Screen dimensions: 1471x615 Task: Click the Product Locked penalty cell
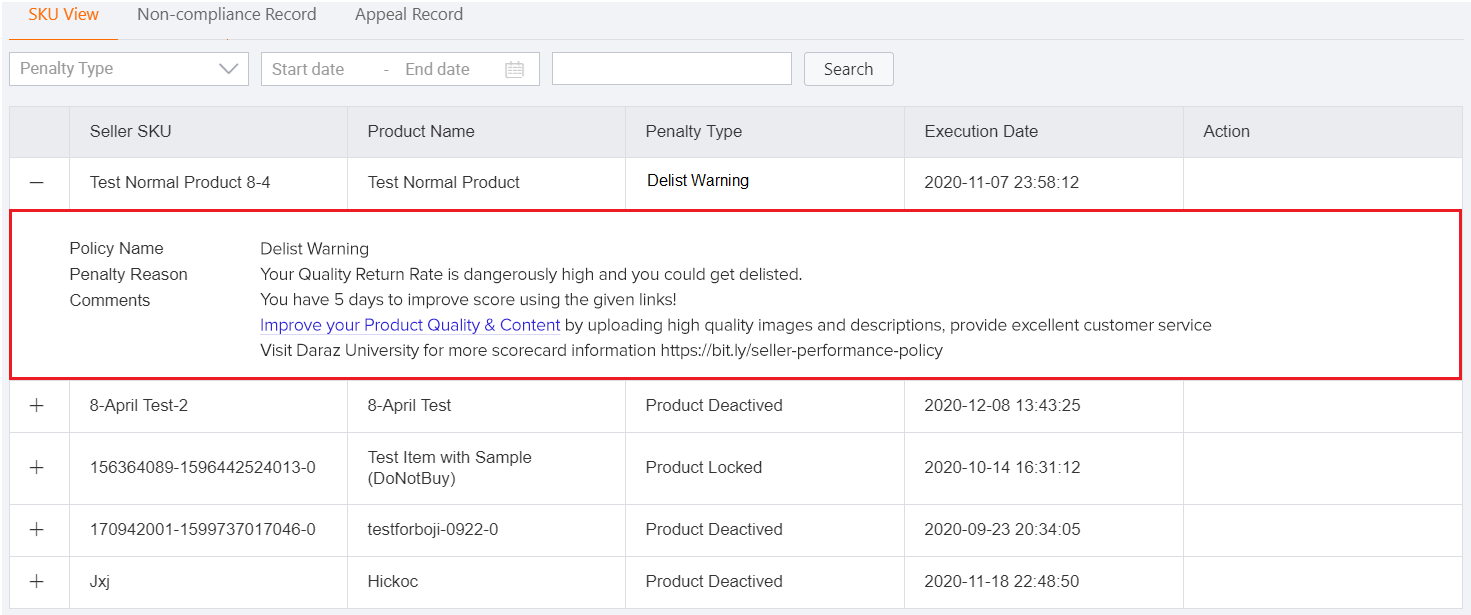[x=703, y=468]
